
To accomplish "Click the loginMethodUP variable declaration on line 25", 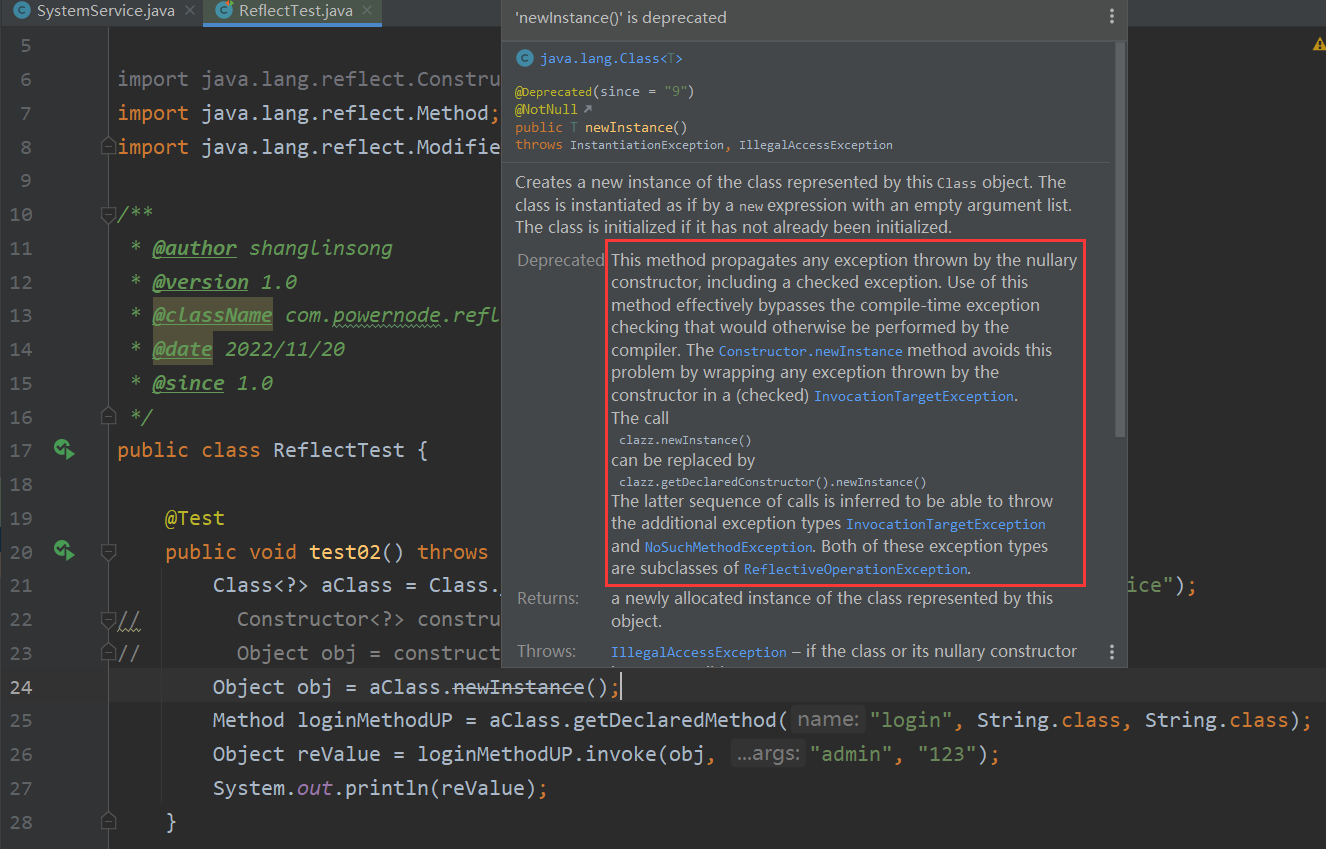I will pos(375,721).
